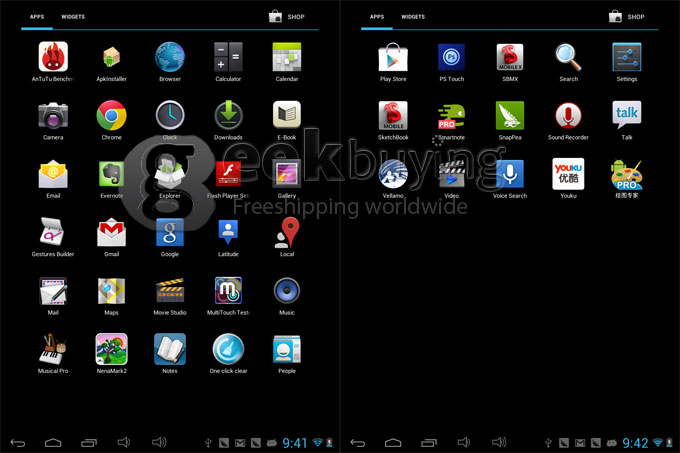The image size is (680, 453).
Task: Launch One click clear
Action: pyautogui.click(x=228, y=349)
